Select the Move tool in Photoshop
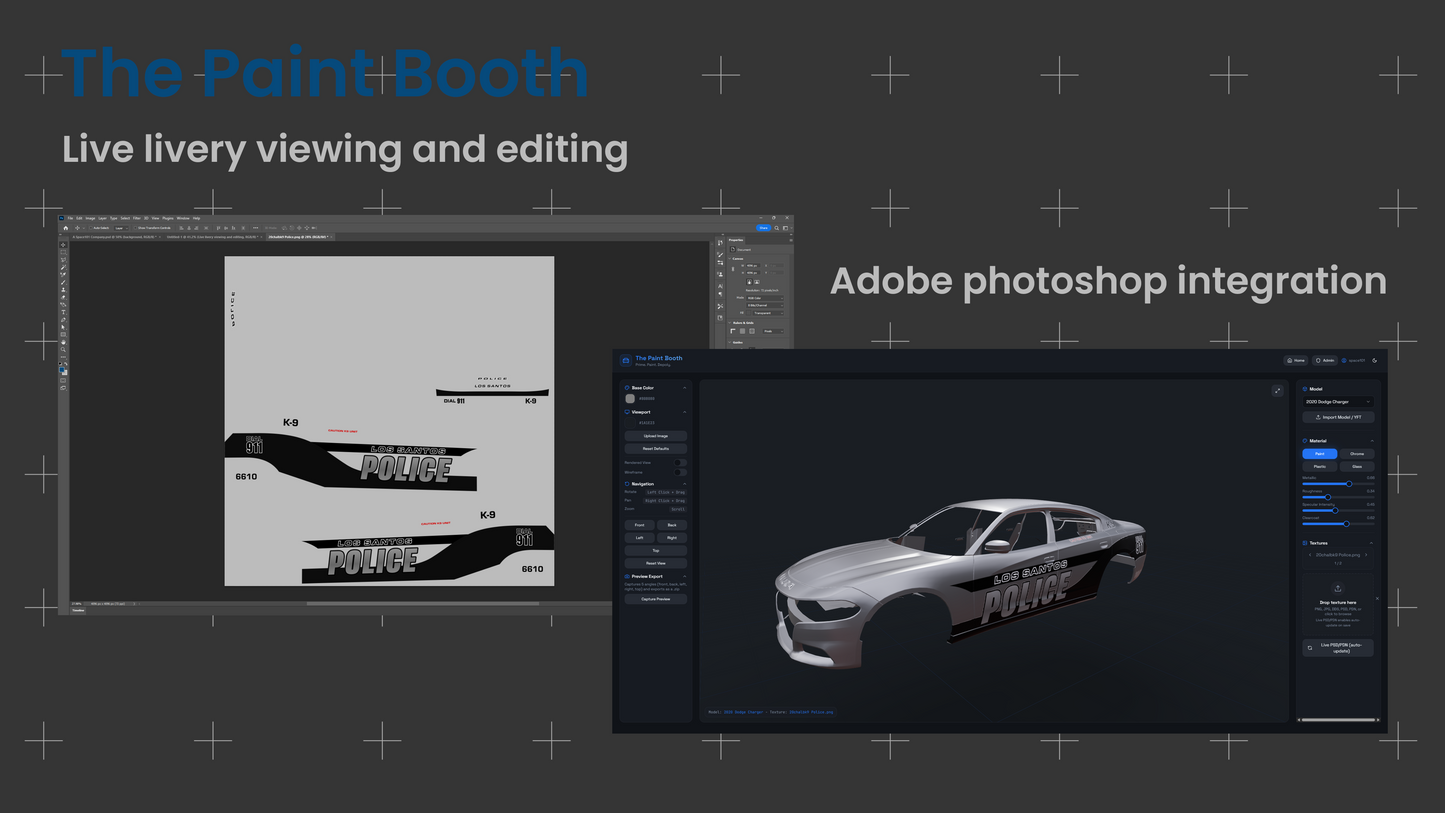The image size is (1445, 813). point(64,245)
